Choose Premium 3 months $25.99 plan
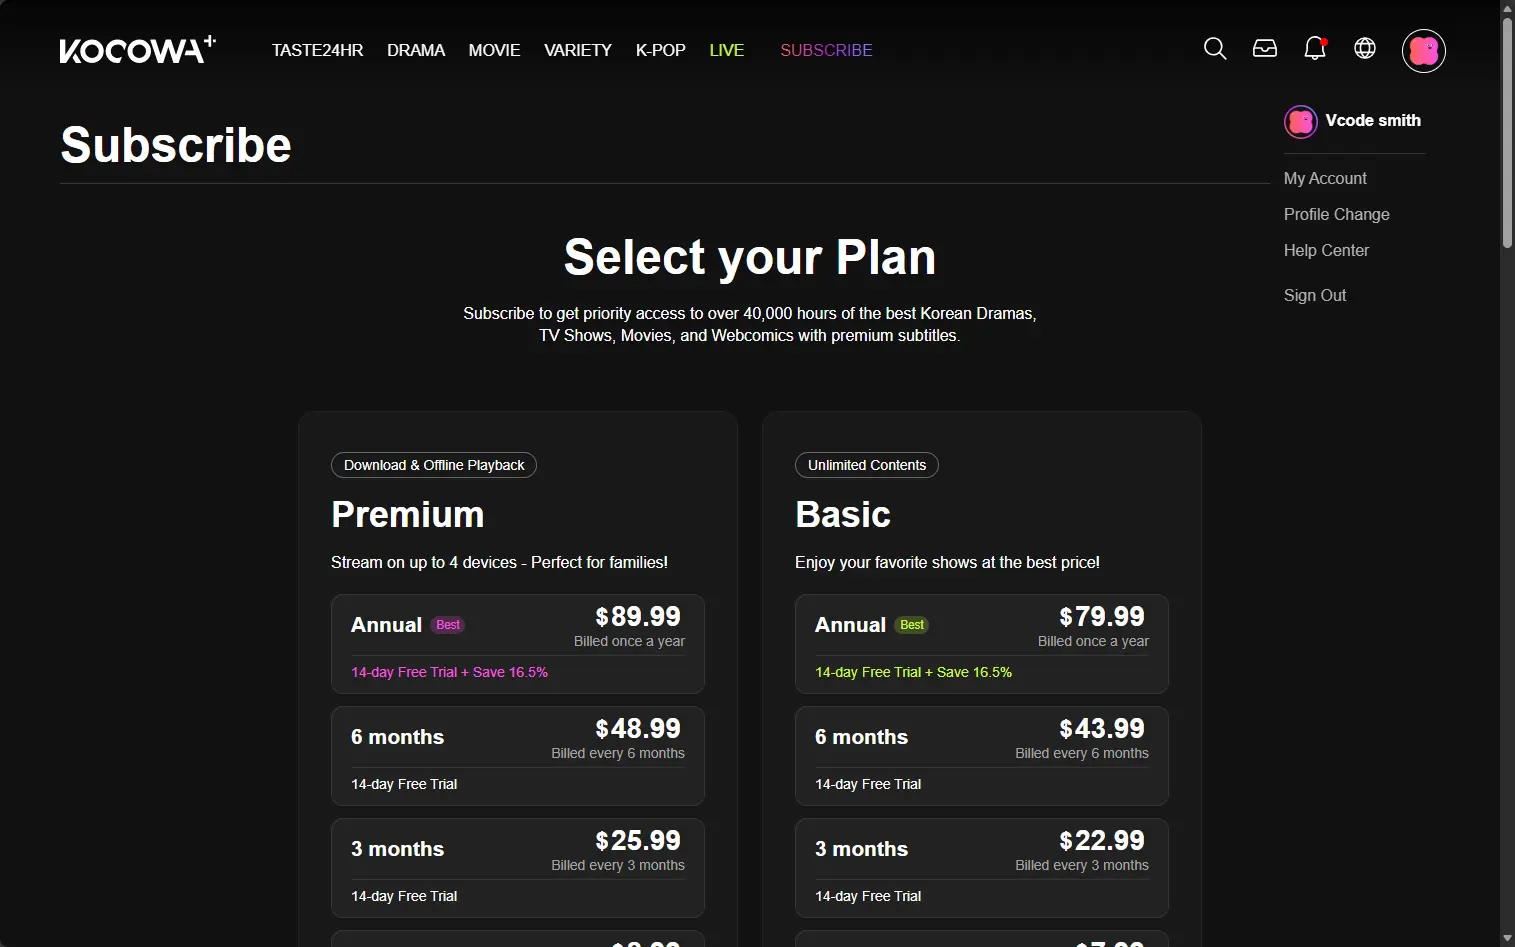This screenshot has height=947, width=1515. 518,868
